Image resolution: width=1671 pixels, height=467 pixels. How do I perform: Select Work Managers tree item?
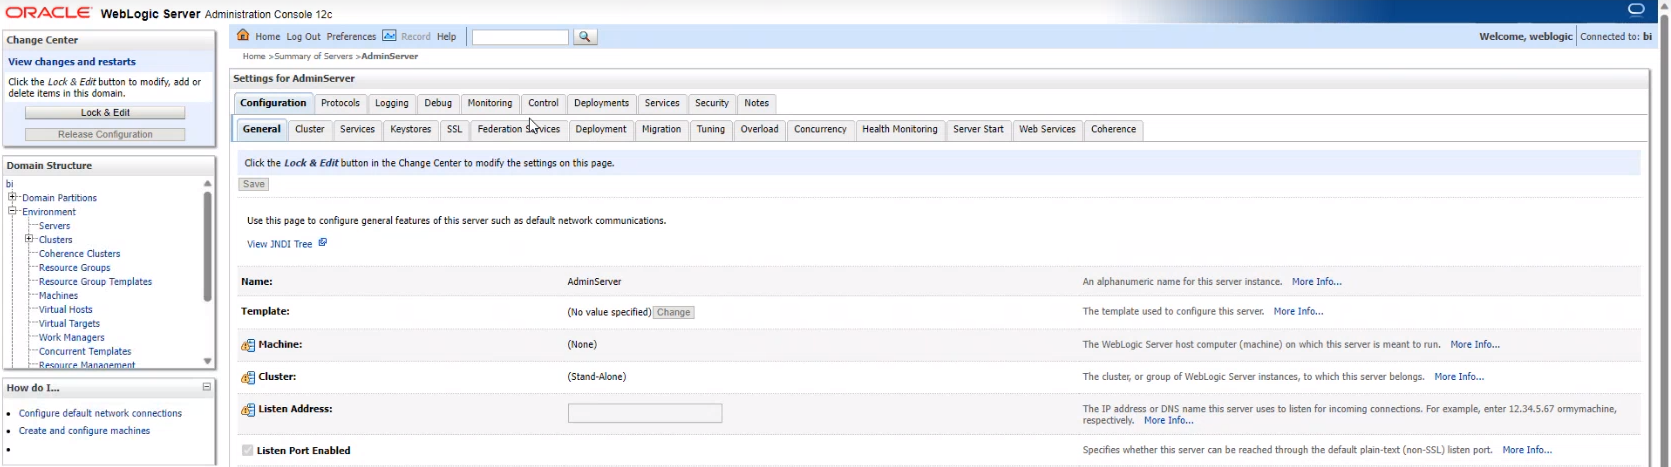click(71, 338)
